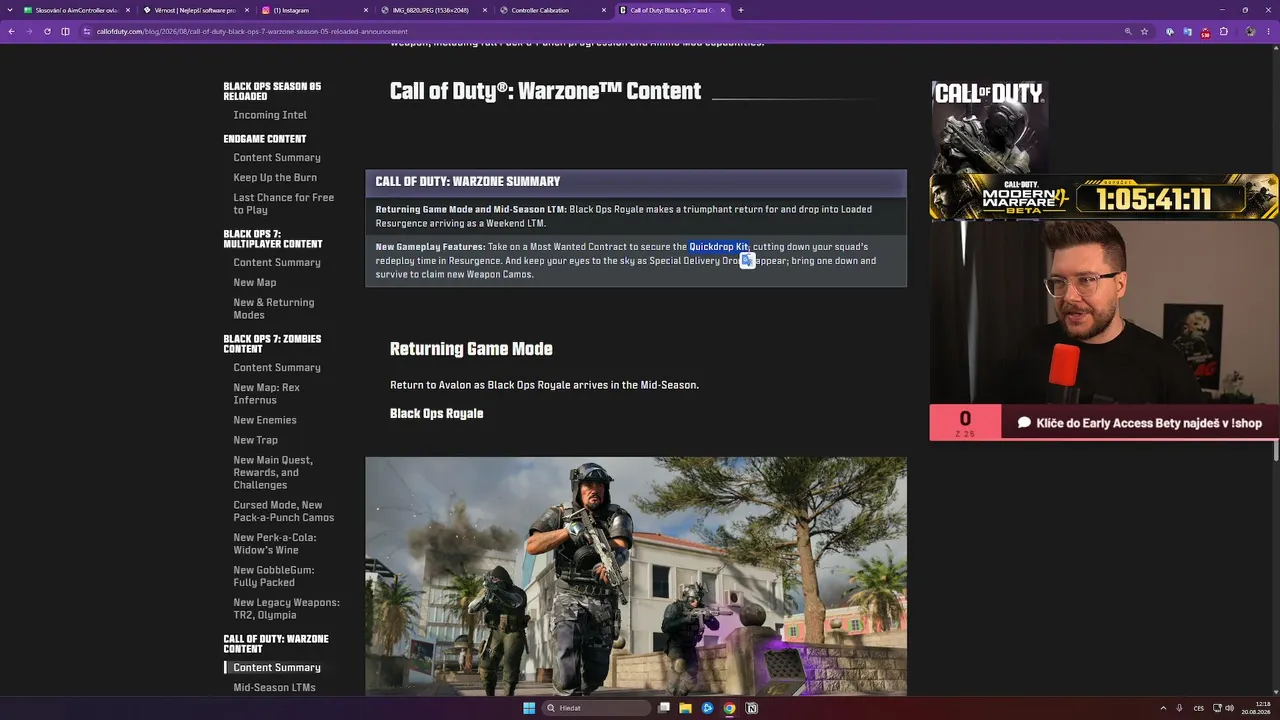Click Black Ops 7: Zombies Content heading
The height and width of the screenshot is (720, 1280).
[x=272, y=344]
